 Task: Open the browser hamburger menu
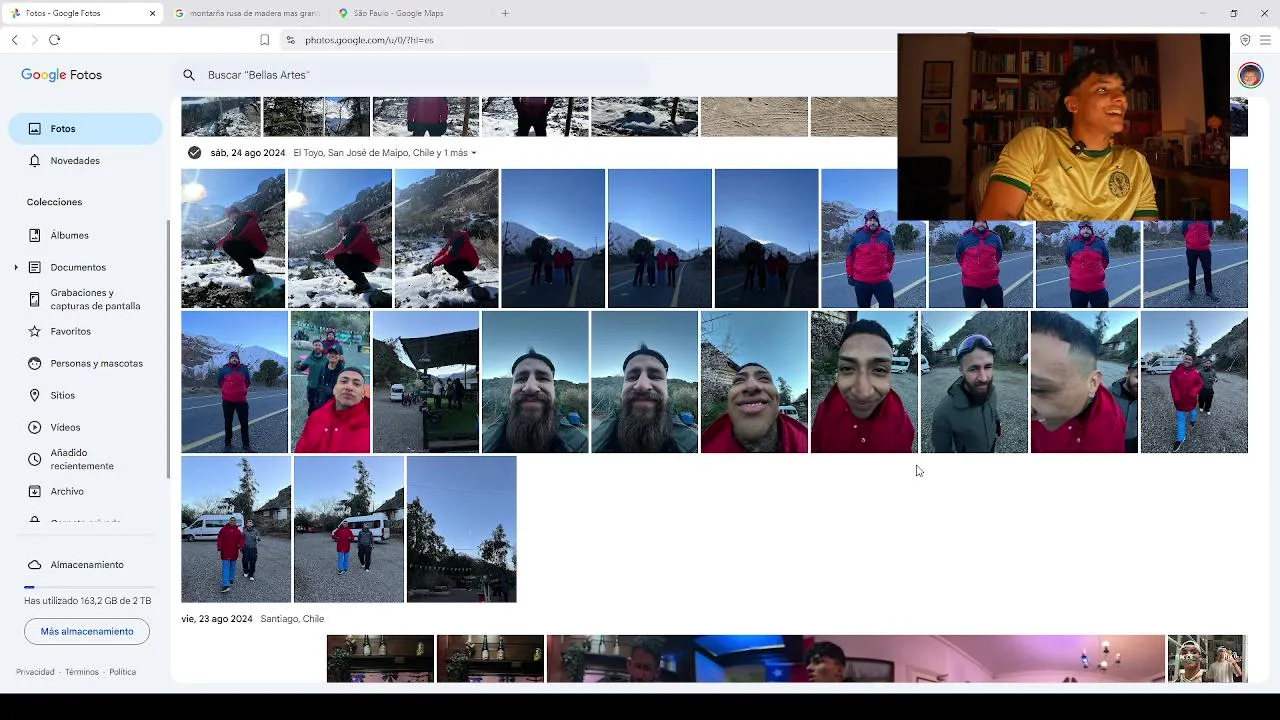click(x=1265, y=40)
